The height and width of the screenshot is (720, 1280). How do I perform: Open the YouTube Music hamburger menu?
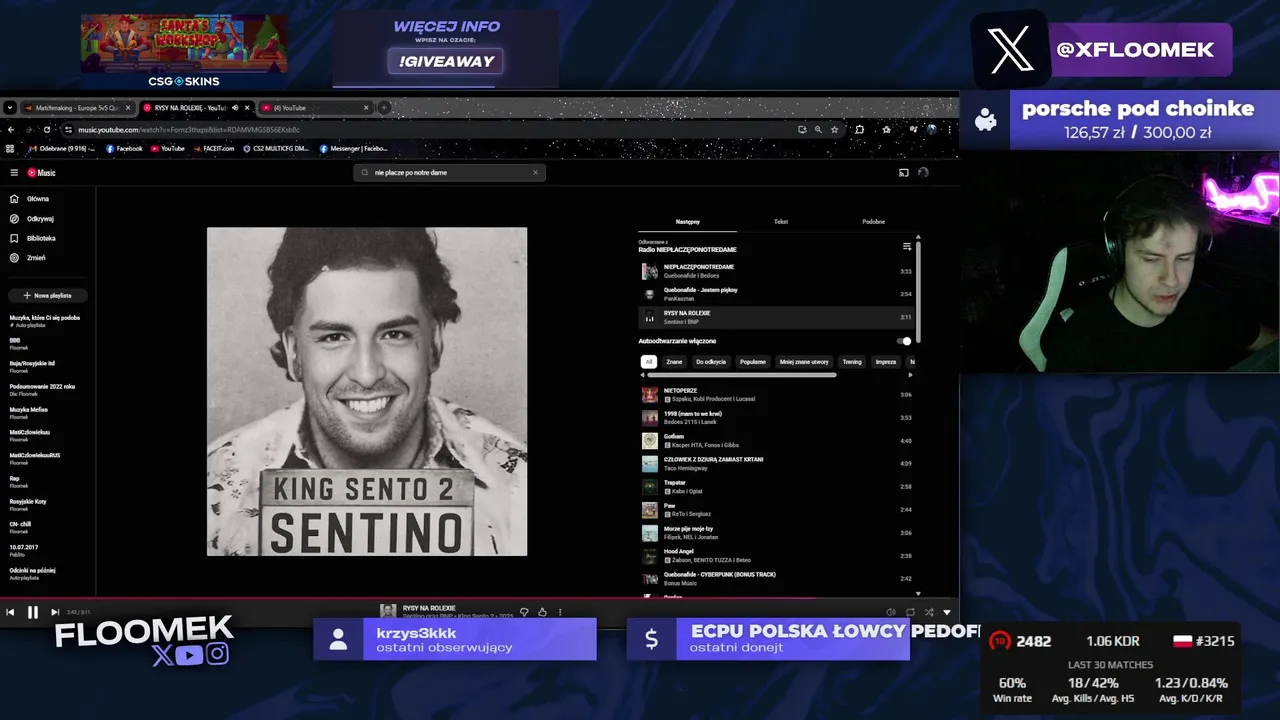tap(14, 173)
